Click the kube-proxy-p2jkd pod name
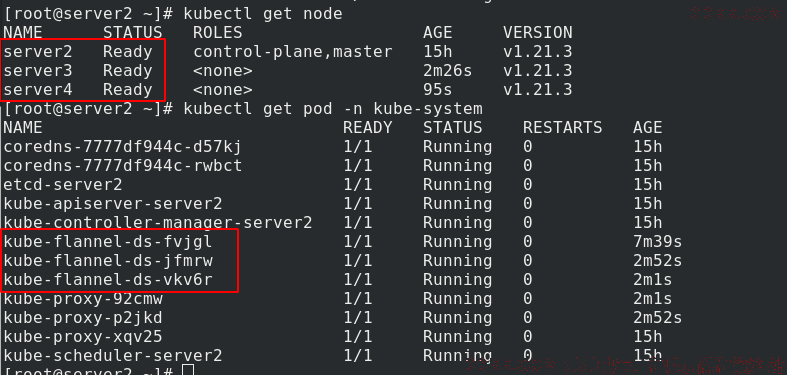Screen dimensions: 787x375 click(x=83, y=318)
